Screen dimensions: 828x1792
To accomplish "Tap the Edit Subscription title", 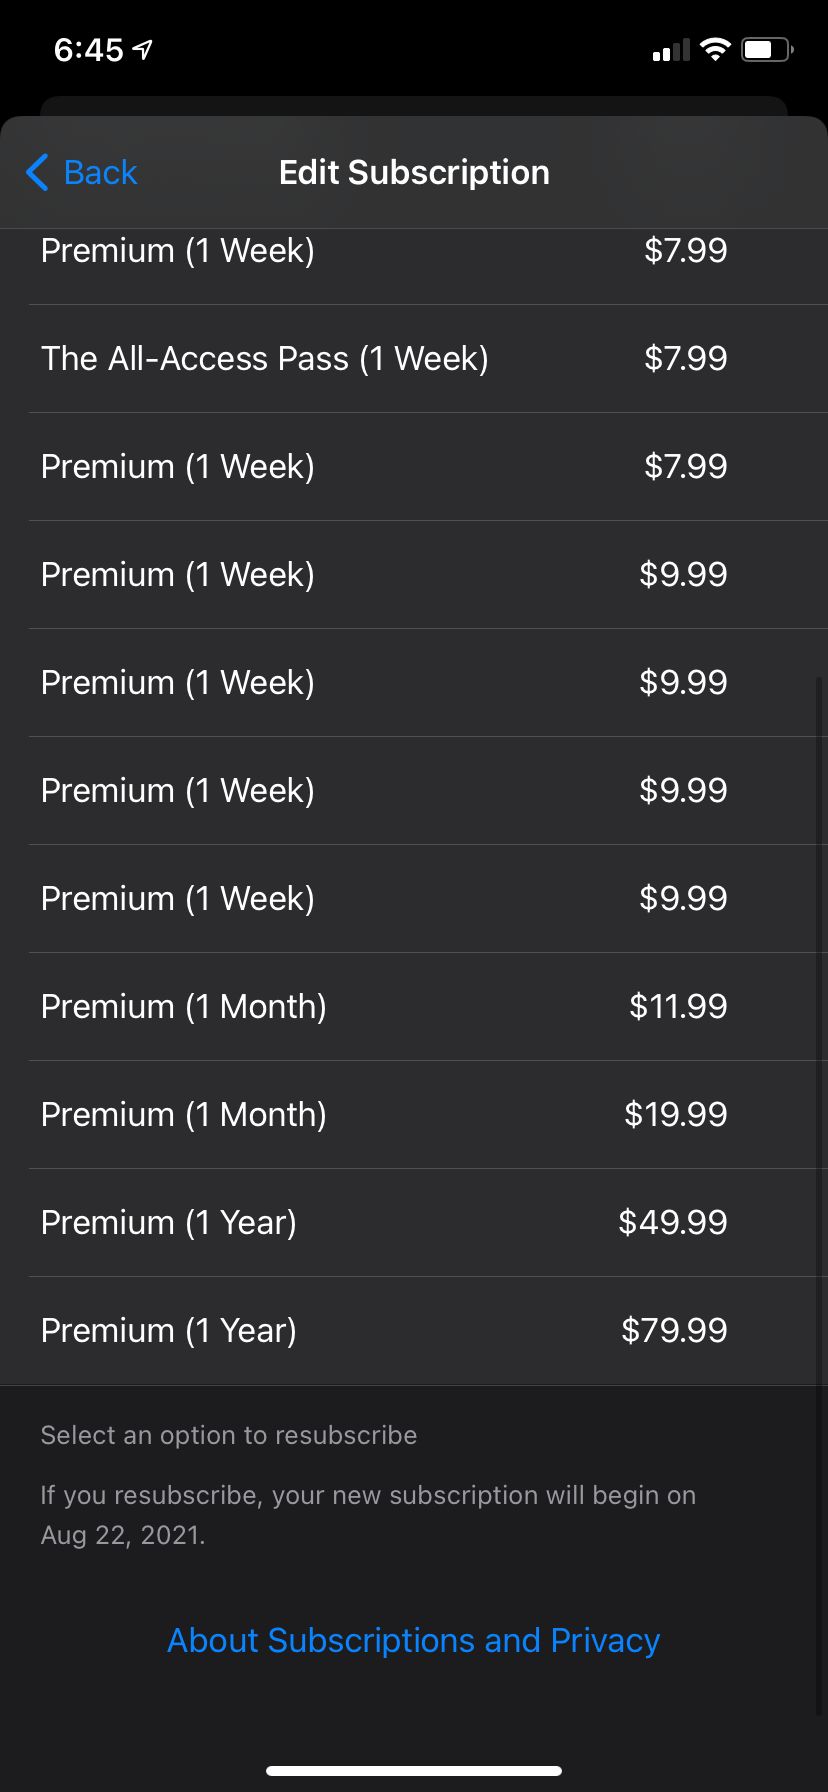I will pyautogui.click(x=414, y=172).
